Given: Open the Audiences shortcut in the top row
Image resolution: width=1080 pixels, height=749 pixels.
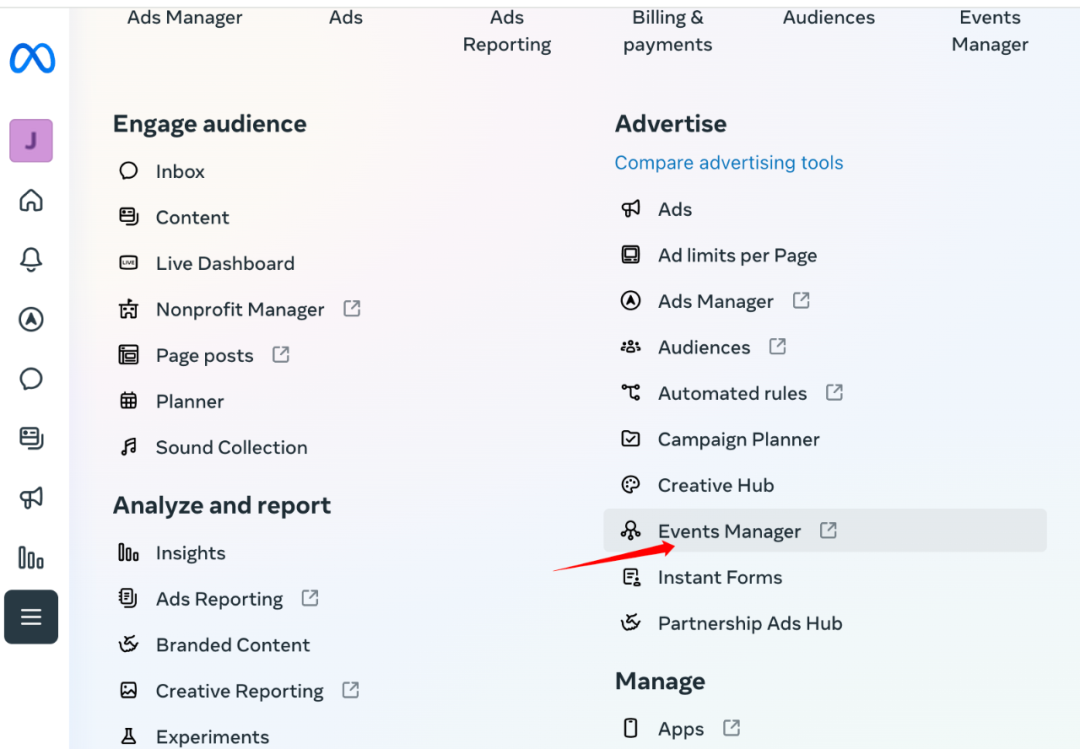Looking at the screenshot, I should click(829, 17).
